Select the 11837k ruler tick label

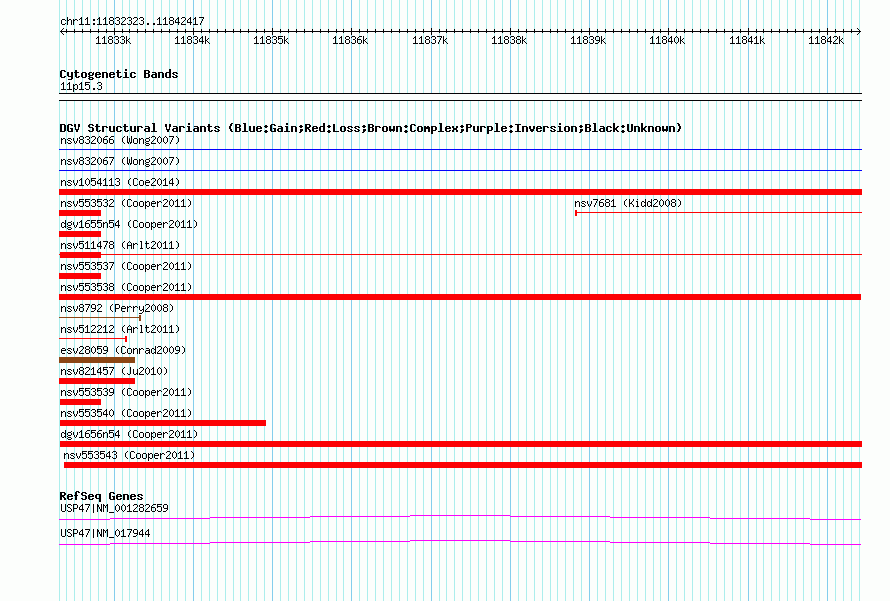[430, 40]
